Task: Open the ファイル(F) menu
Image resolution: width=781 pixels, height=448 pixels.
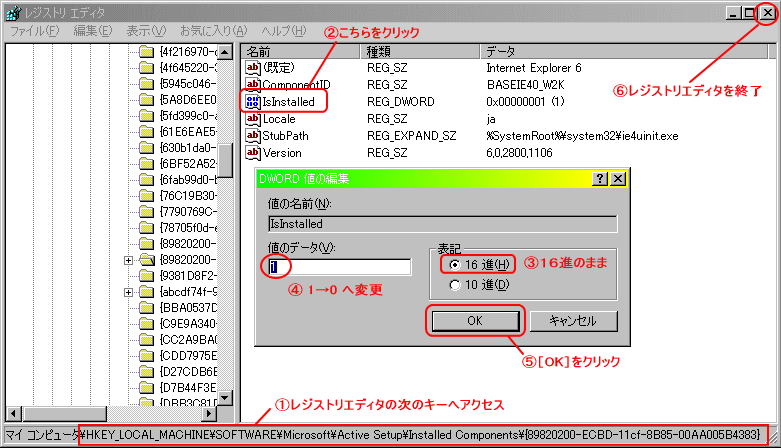Action: click(35, 31)
